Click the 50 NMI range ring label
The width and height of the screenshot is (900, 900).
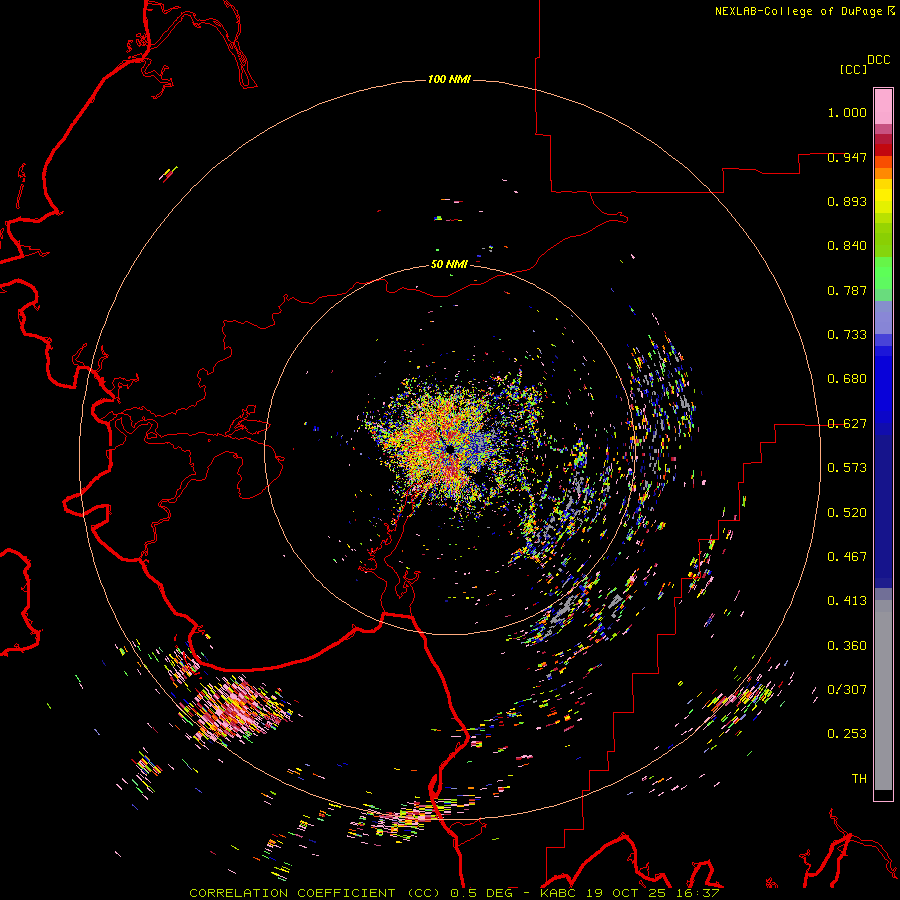point(449,264)
